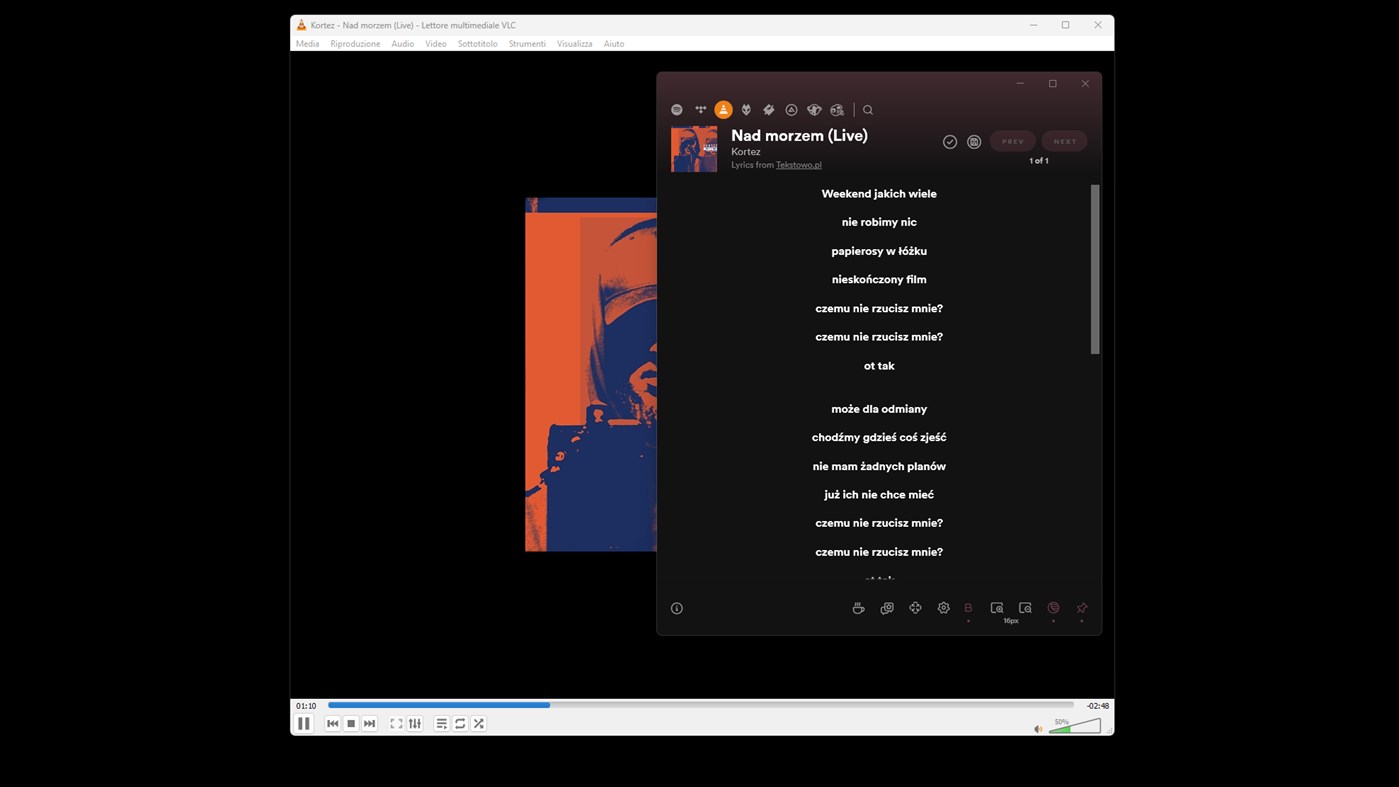The height and width of the screenshot is (787, 1399).
Task: Open the Audio menu
Action: coord(402,43)
